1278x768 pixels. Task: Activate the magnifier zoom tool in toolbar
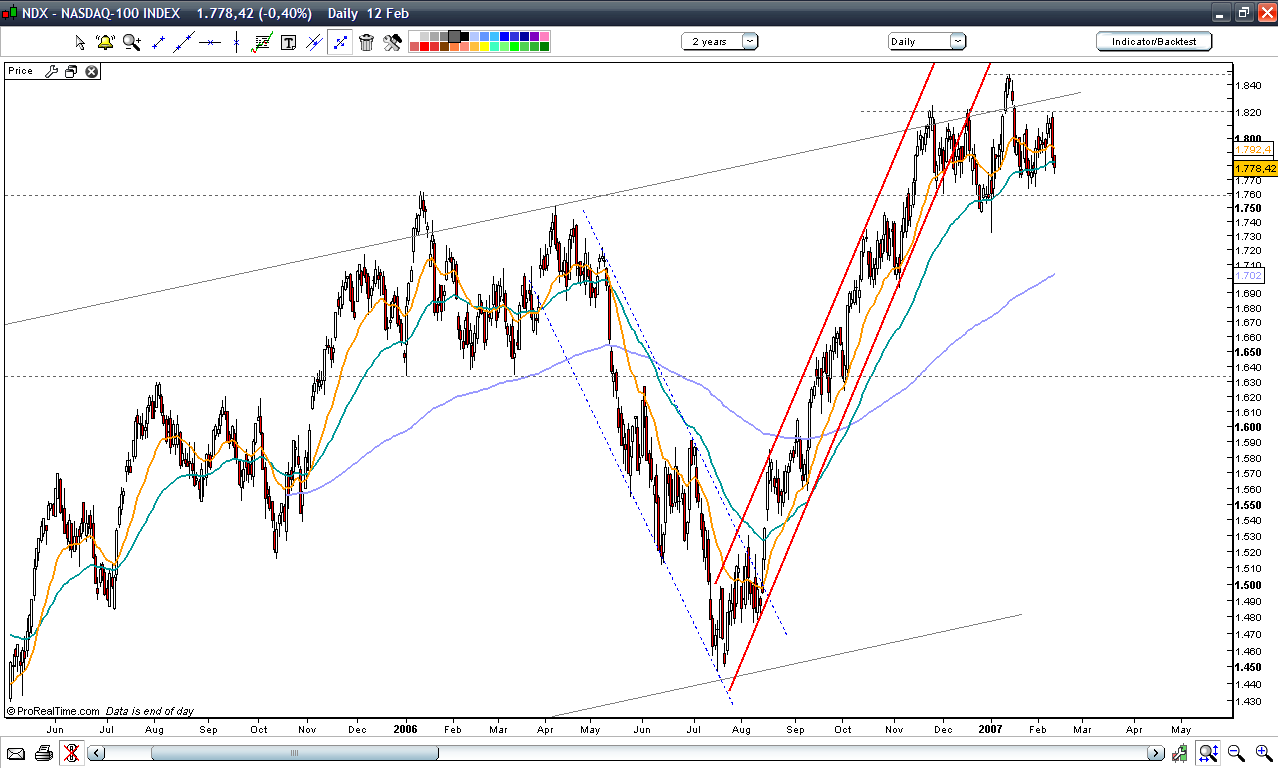pos(132,42)
